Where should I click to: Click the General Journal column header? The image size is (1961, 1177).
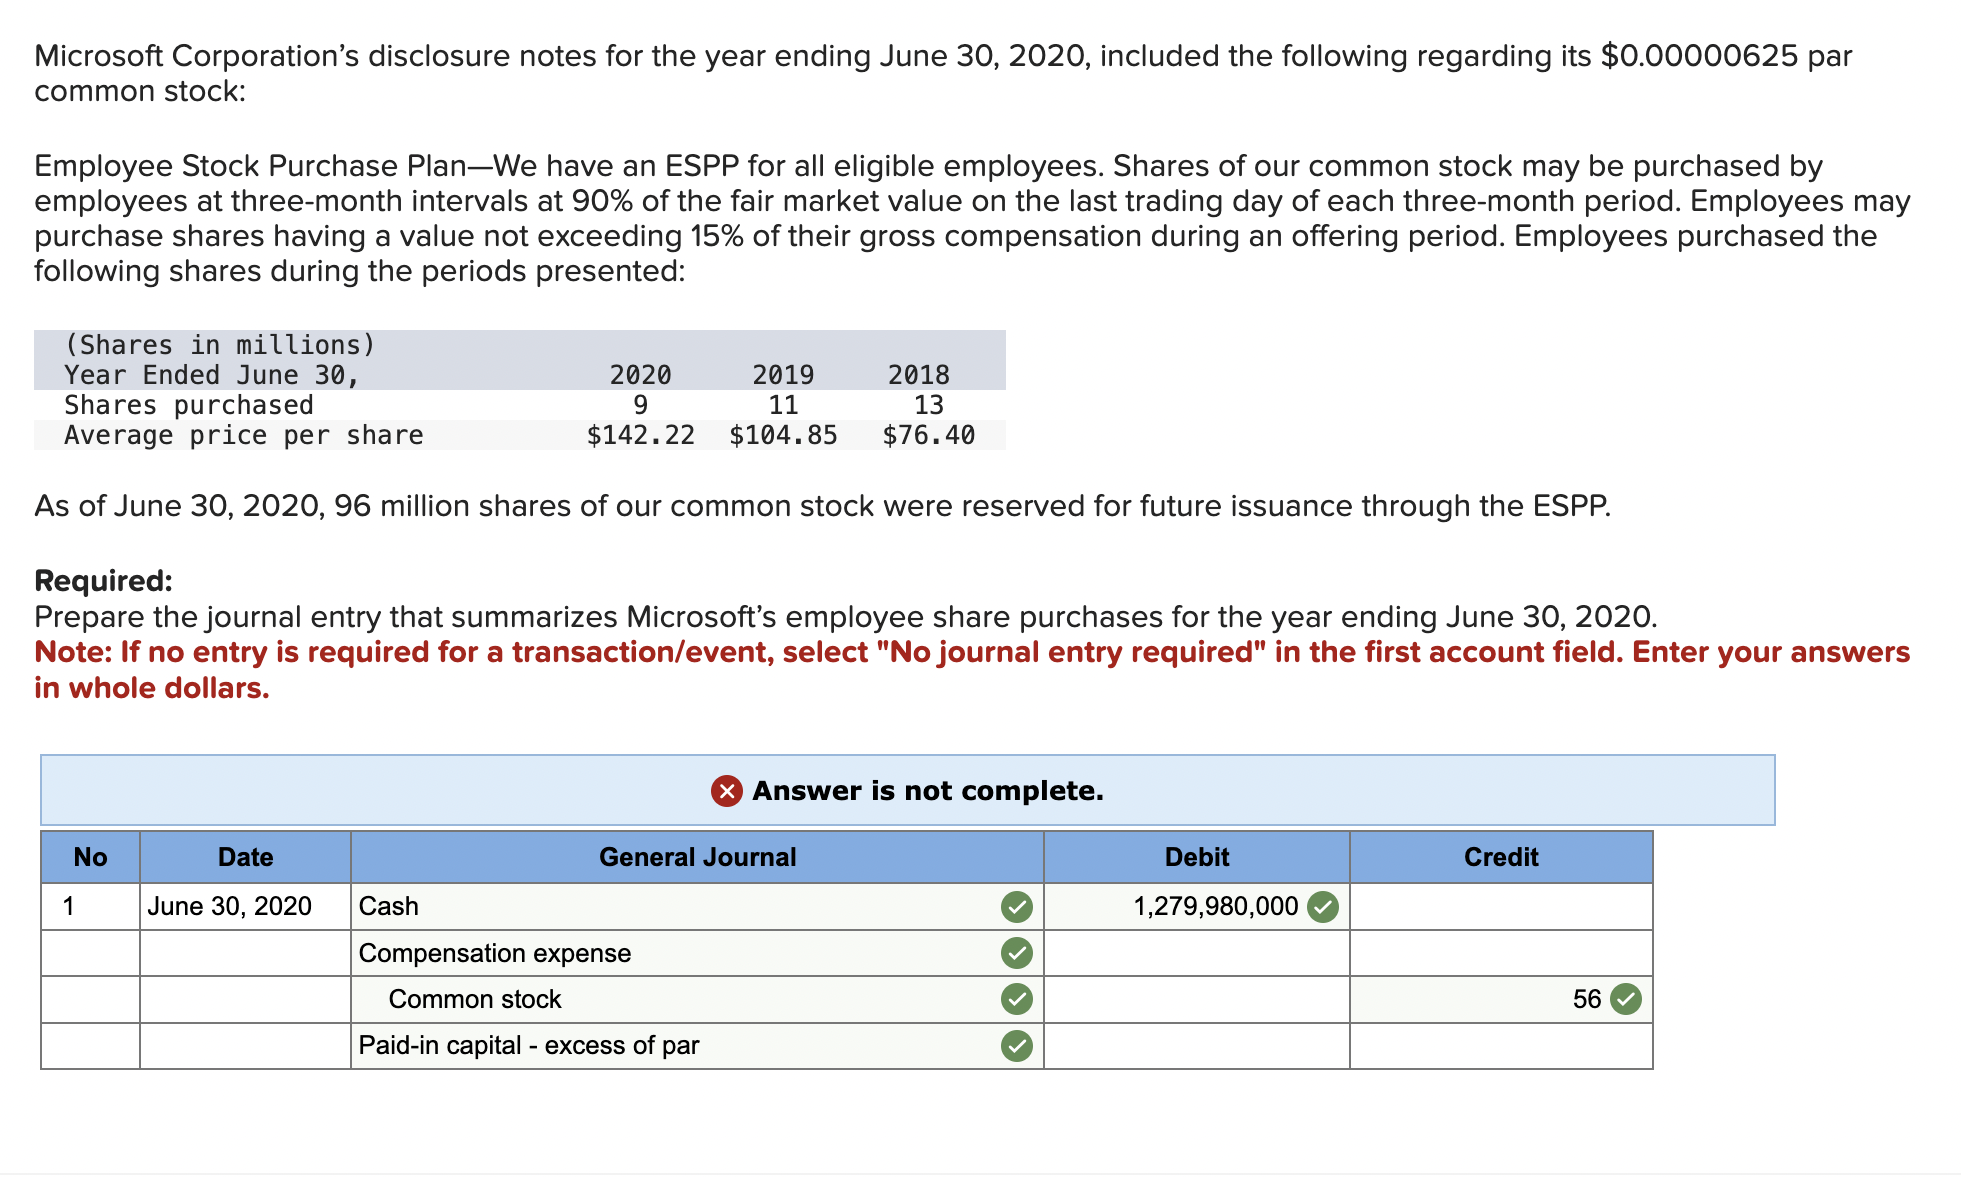(x=697, y=857)
